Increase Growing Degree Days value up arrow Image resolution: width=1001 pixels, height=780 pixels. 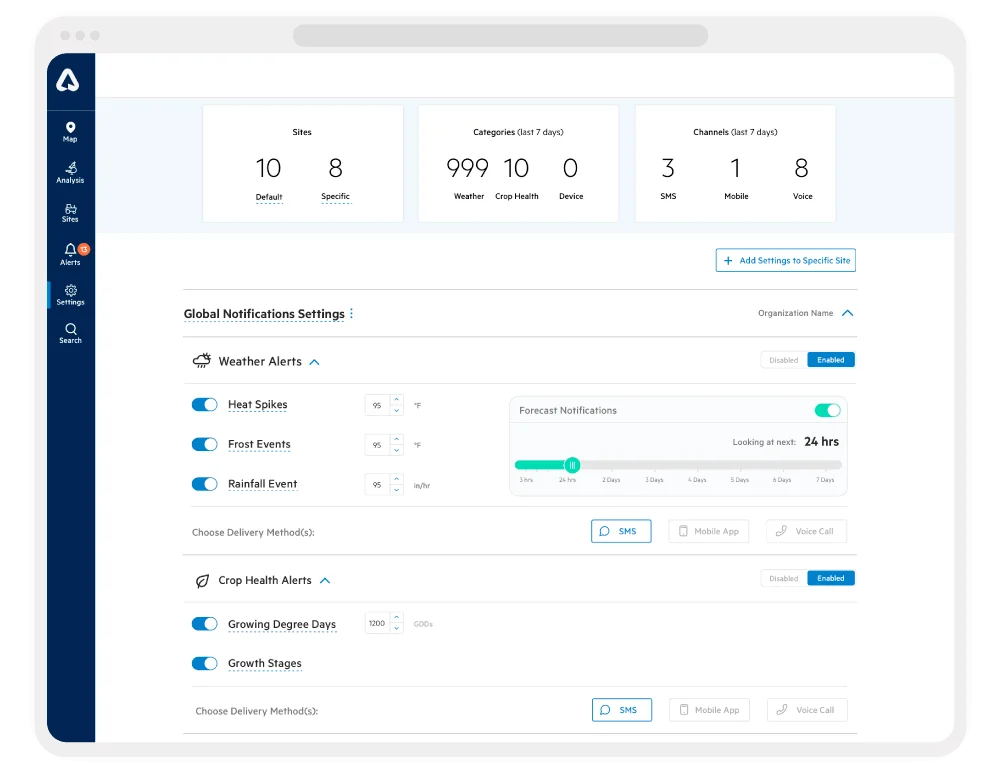click(x=396, y=617)
